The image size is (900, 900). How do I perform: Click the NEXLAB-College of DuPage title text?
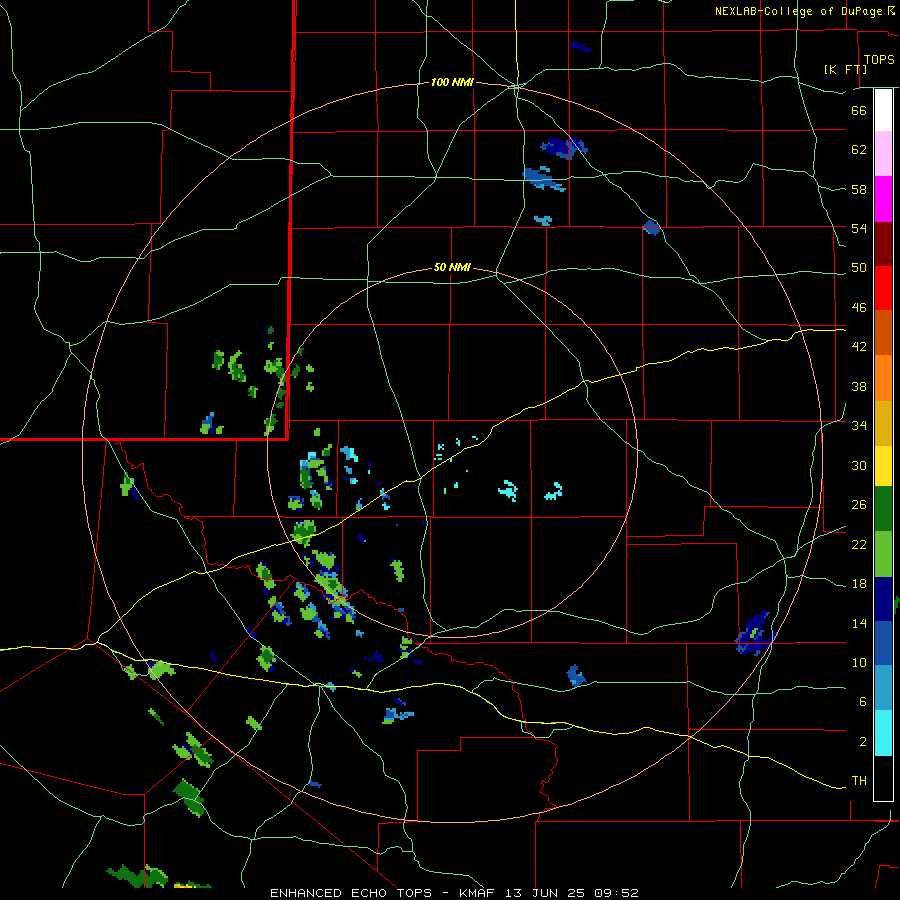[798, 11]
